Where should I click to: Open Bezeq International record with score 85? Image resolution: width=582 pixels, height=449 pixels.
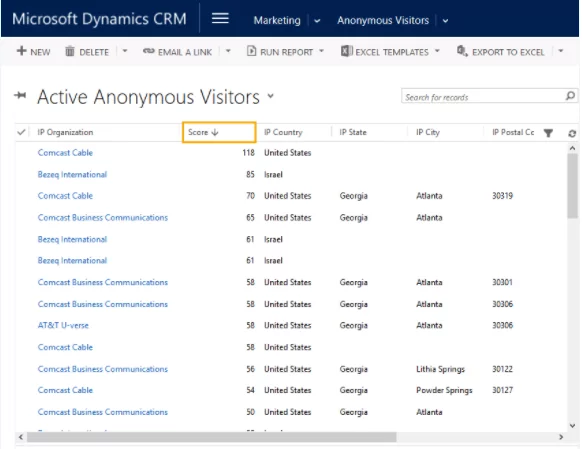point(72,174)
